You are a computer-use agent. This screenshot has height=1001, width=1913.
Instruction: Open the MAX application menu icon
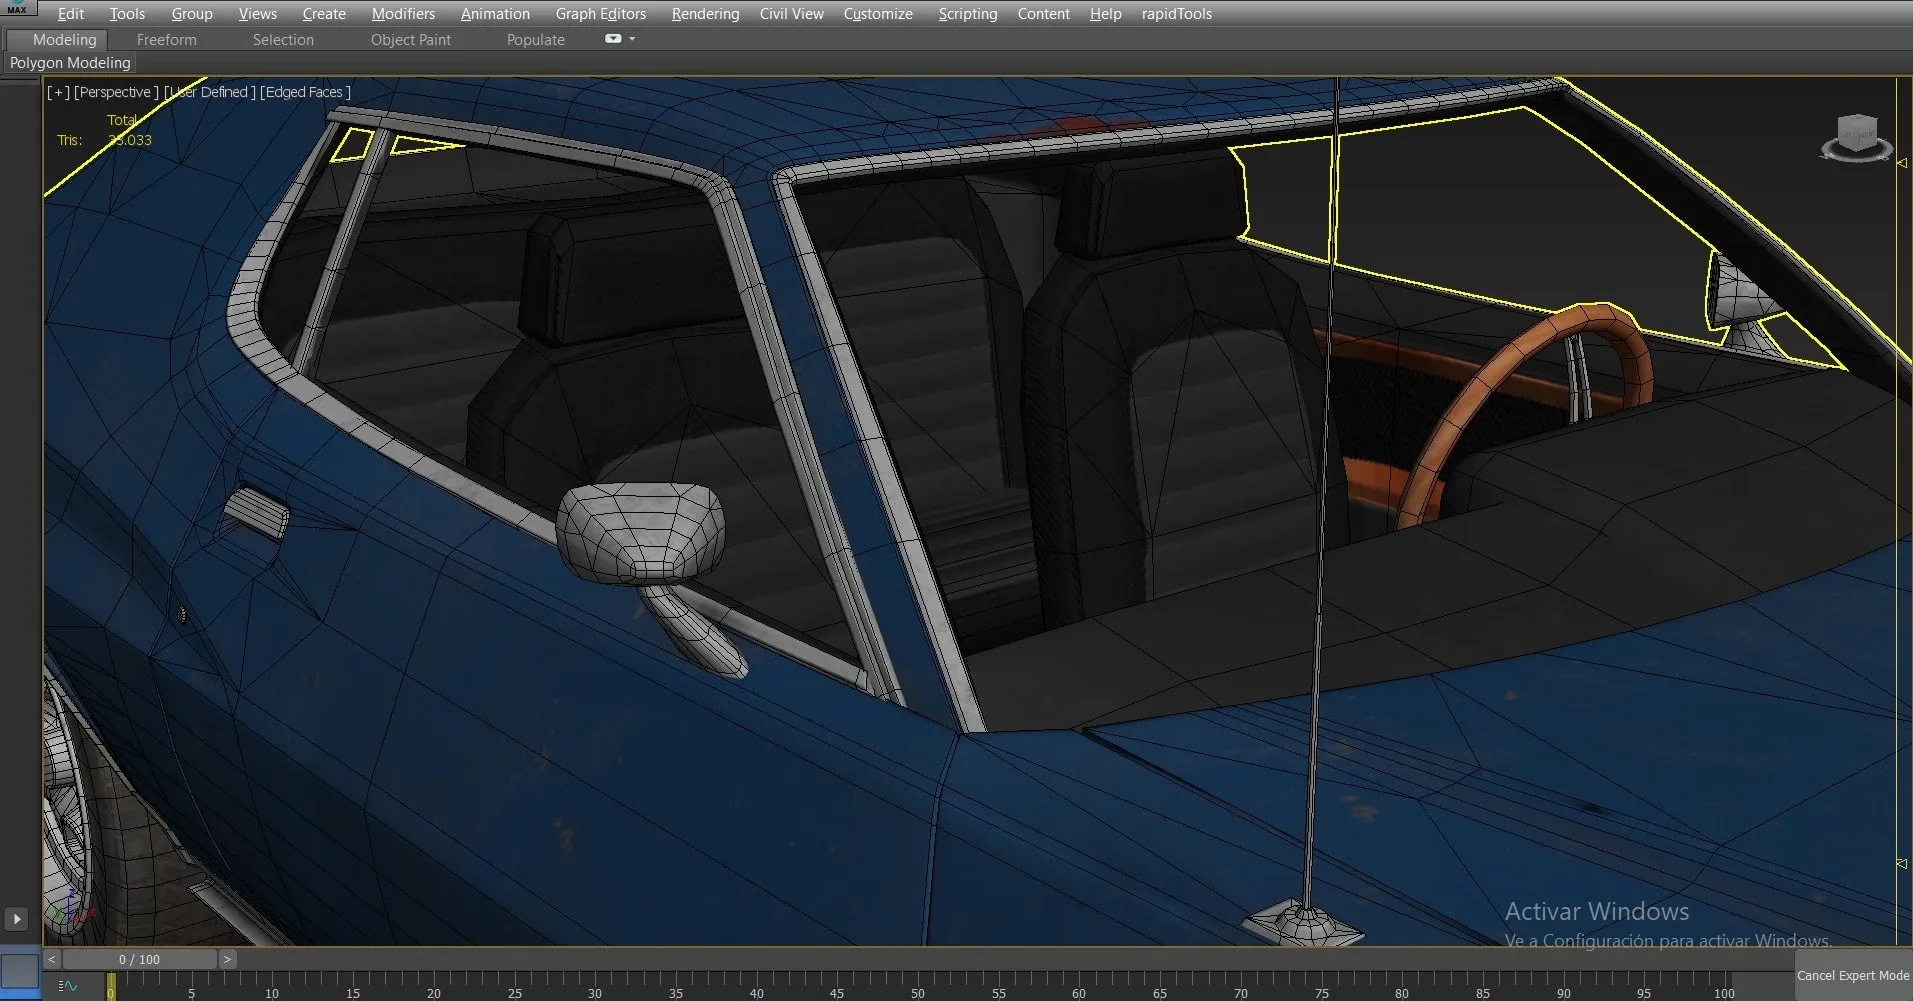click(17, 8)
